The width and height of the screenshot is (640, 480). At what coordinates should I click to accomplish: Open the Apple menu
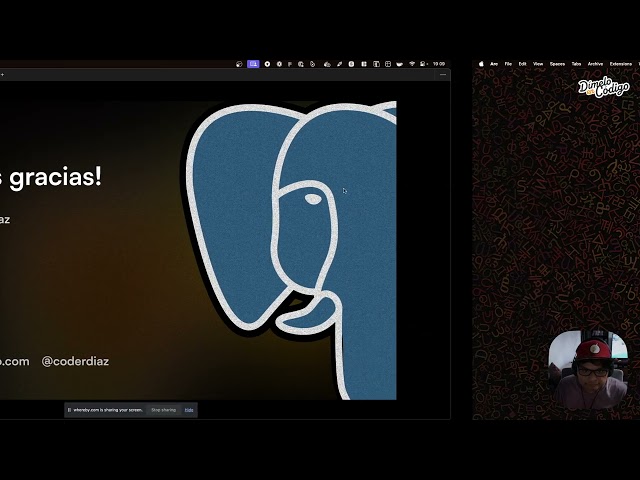coord(481,64)
